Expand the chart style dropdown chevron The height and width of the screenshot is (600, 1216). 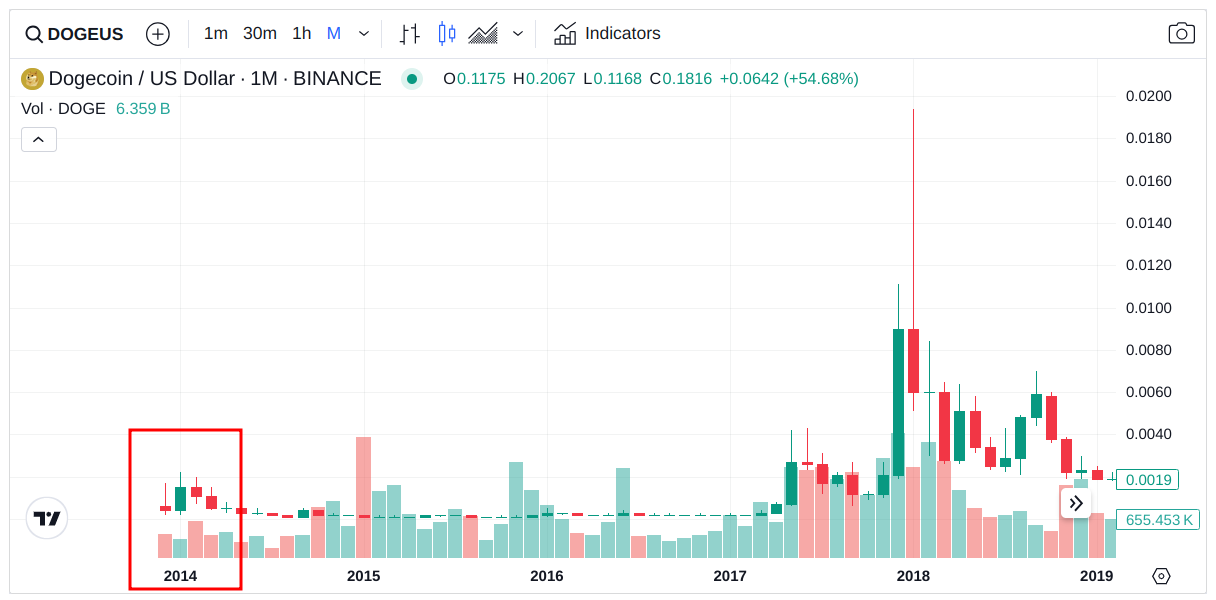[518, 34]
